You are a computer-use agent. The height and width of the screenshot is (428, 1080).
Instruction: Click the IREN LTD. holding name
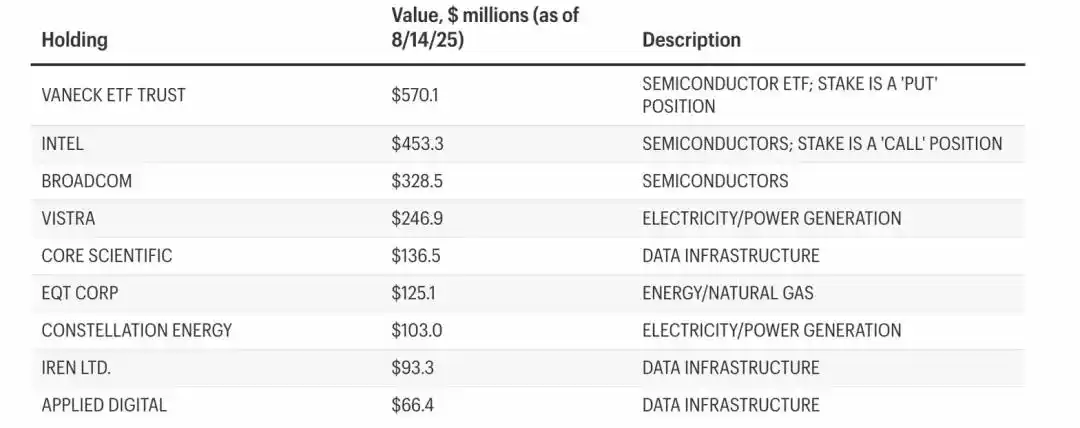click(76, 367)
